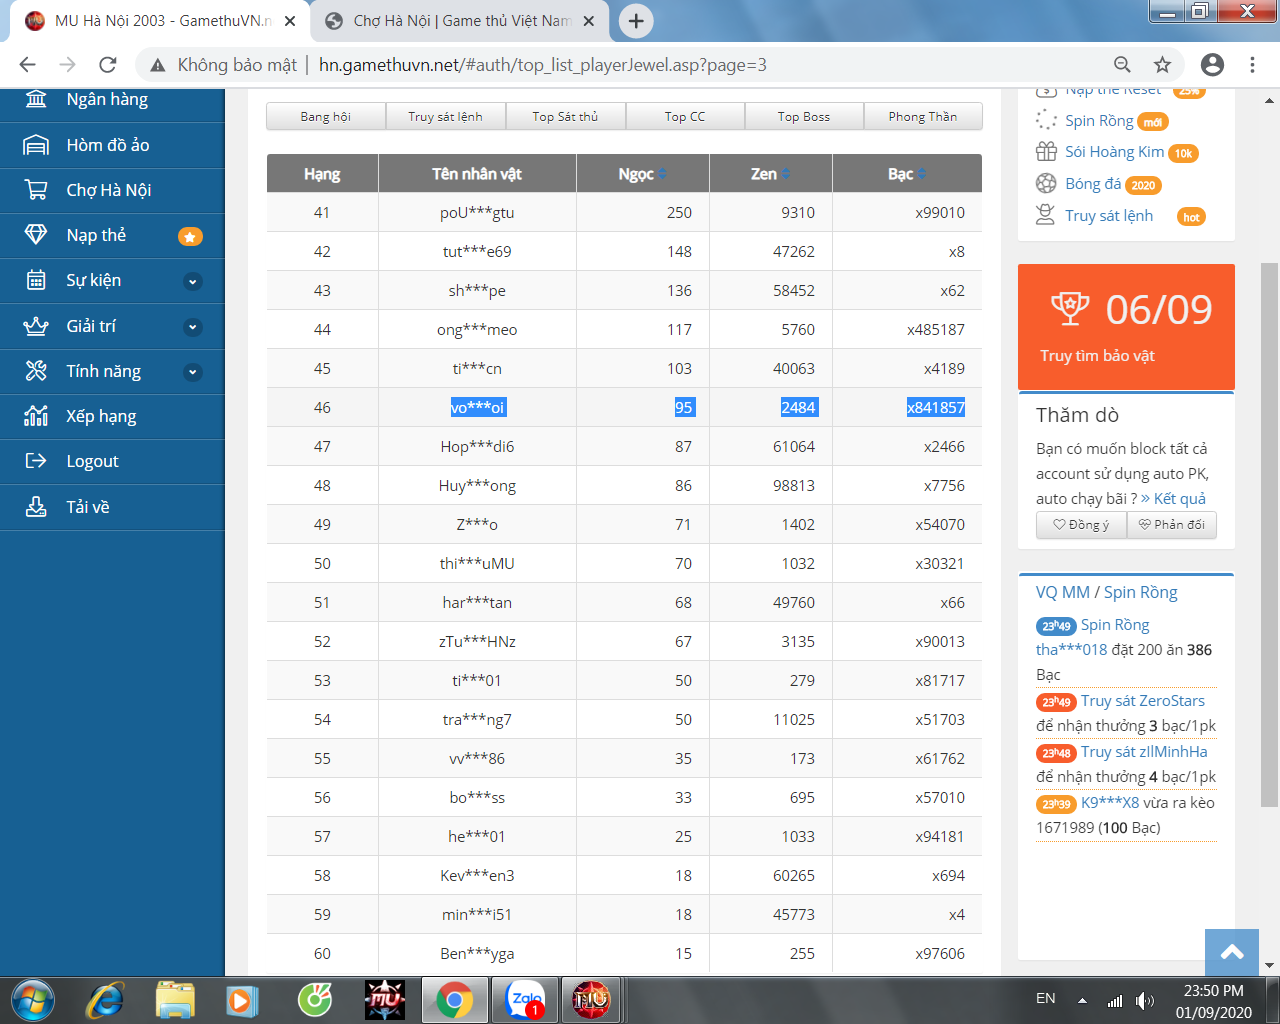Click the Logout arrow icon in sidebar
Image resolution: width=1280 pixels, height=1024 pixels.
coord(36,461)
